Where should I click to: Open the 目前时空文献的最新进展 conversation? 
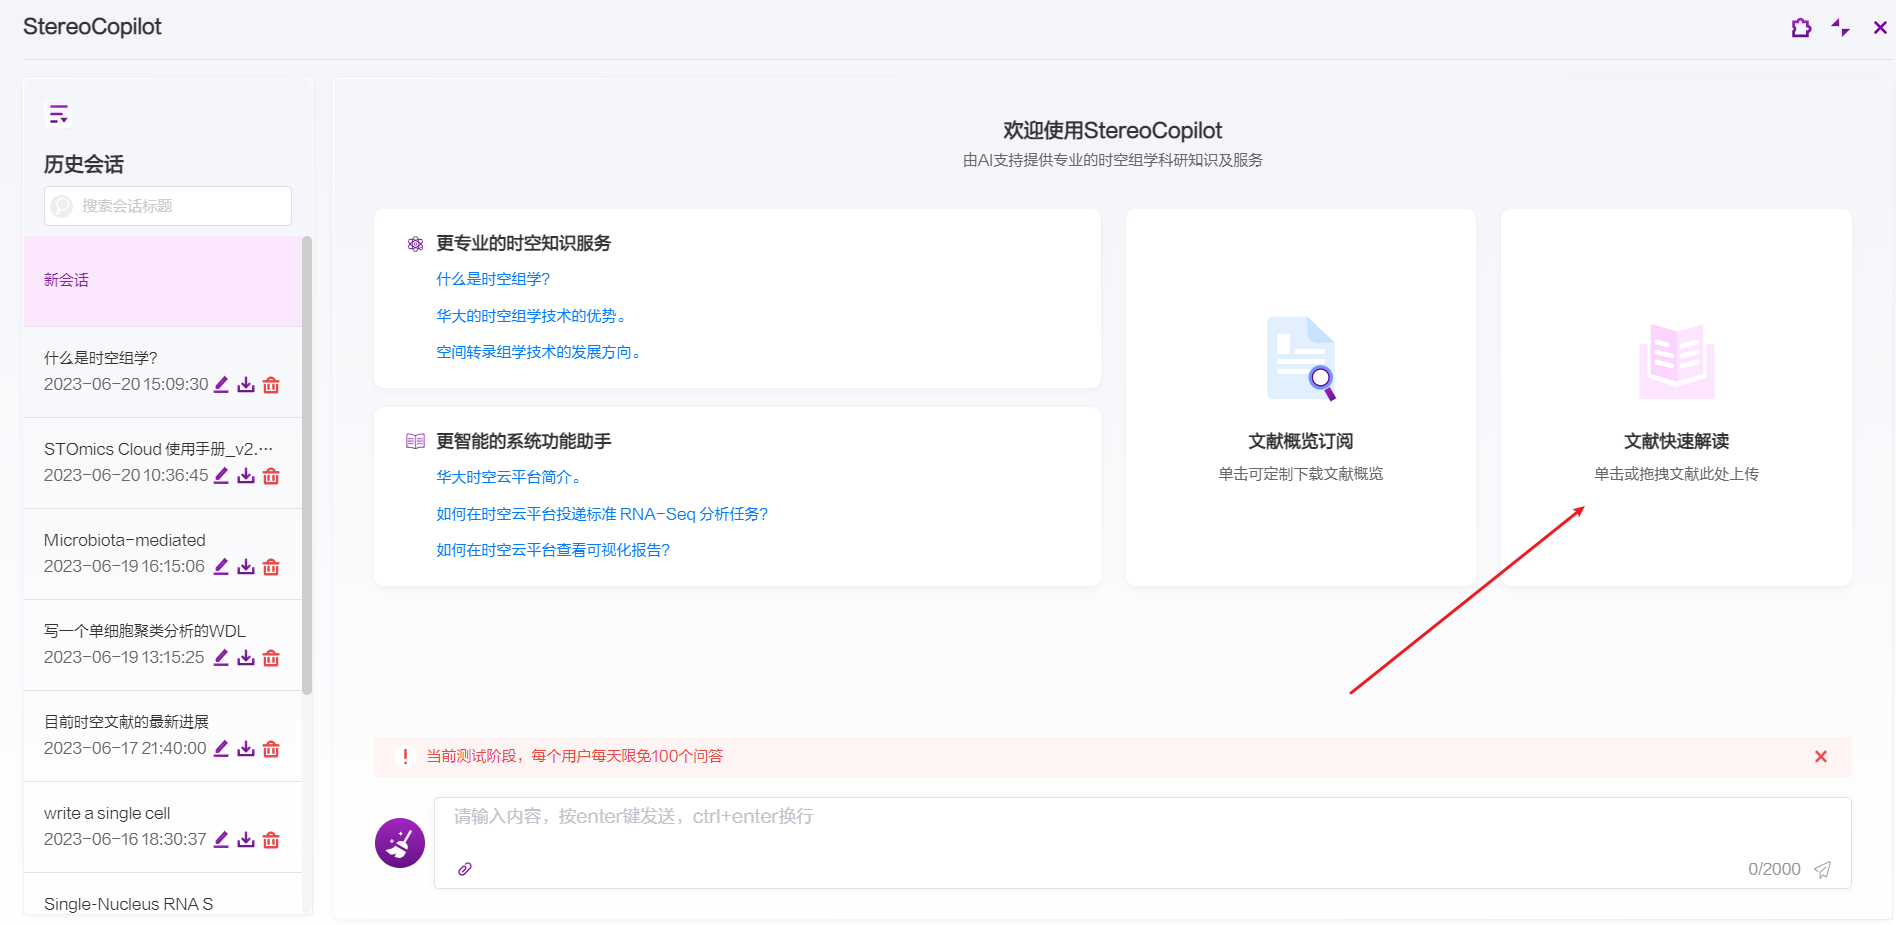click(163, 736)
